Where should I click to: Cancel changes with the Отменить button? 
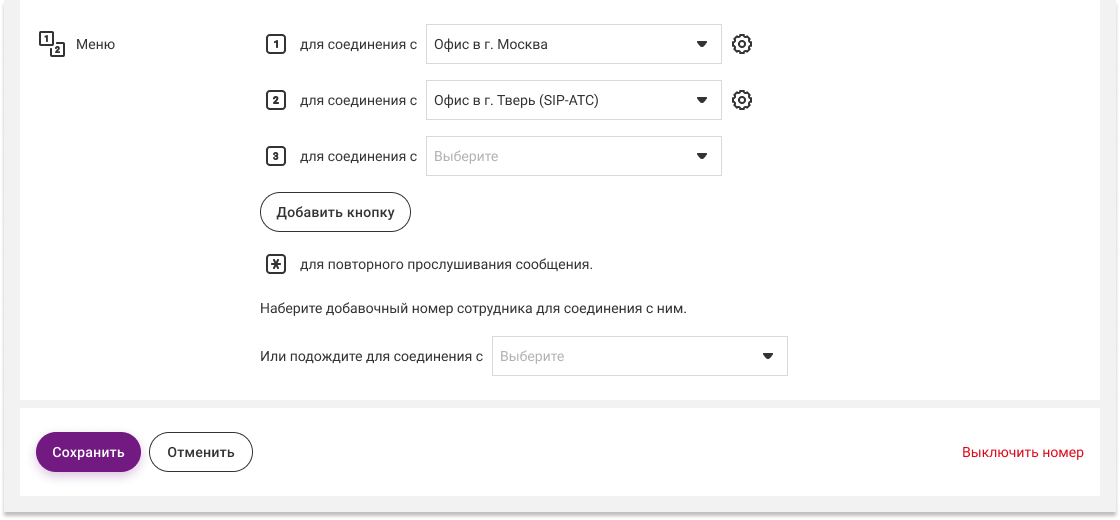(201, 452)
